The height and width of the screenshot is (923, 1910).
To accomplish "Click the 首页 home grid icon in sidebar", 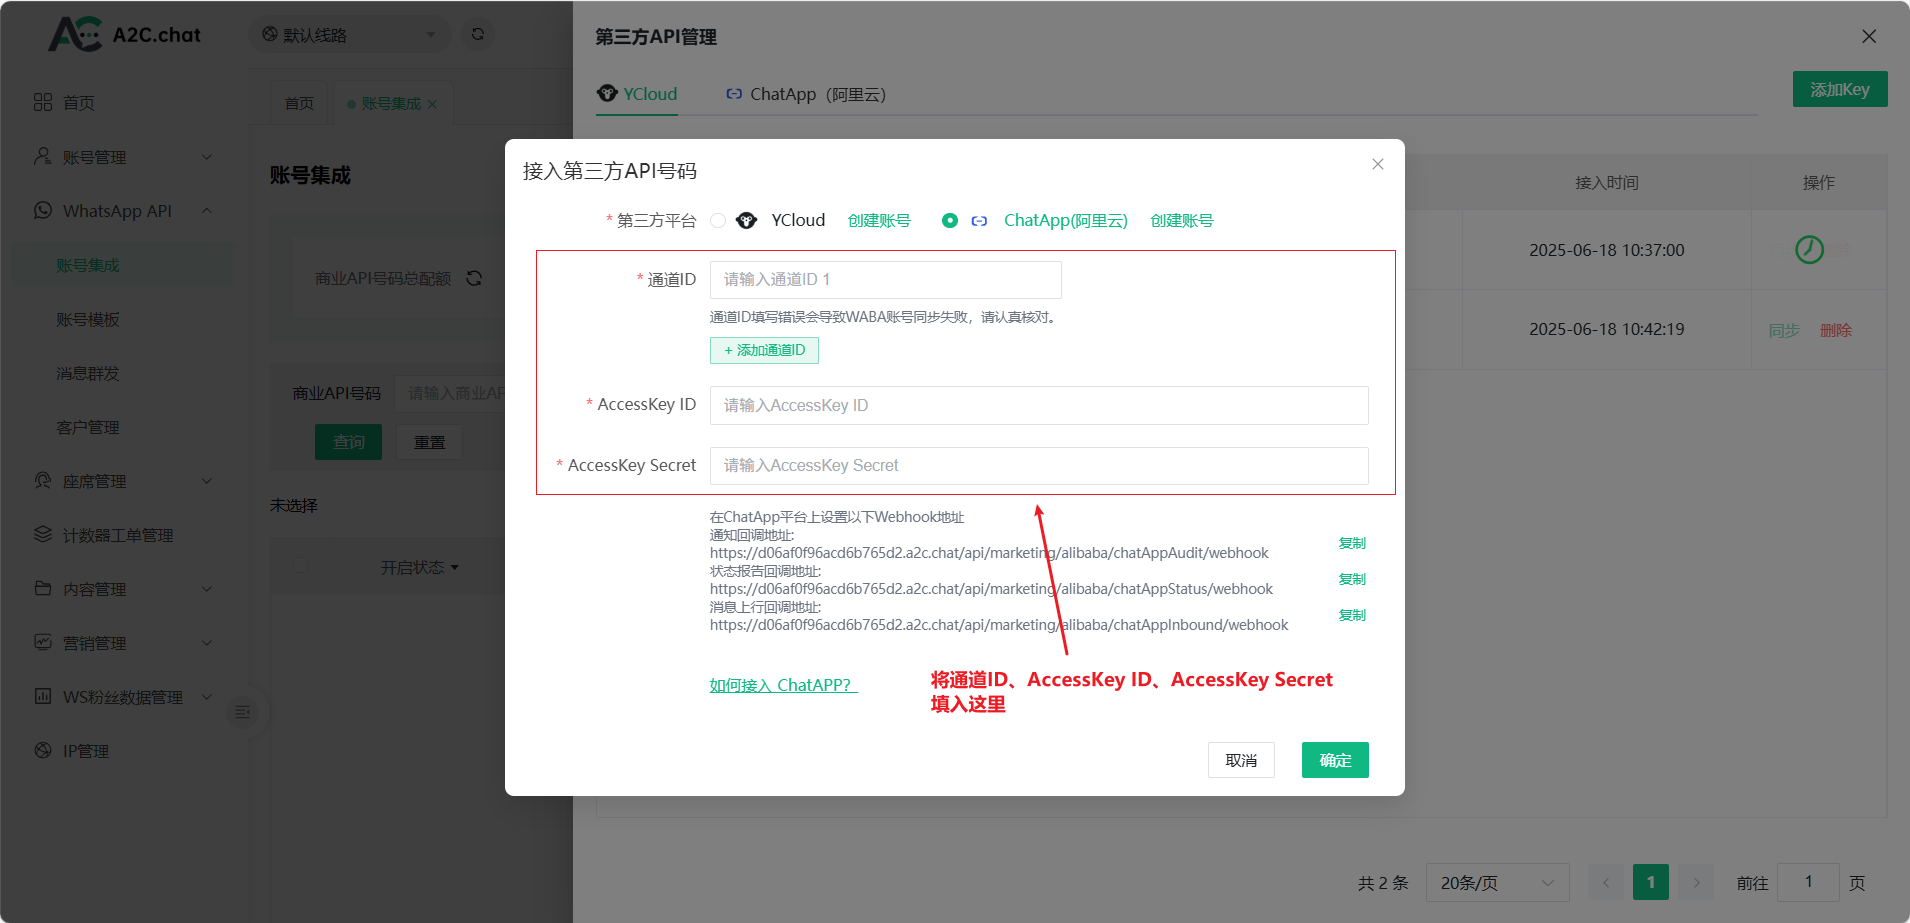I will pyautogui.click(x=43, y=102).
